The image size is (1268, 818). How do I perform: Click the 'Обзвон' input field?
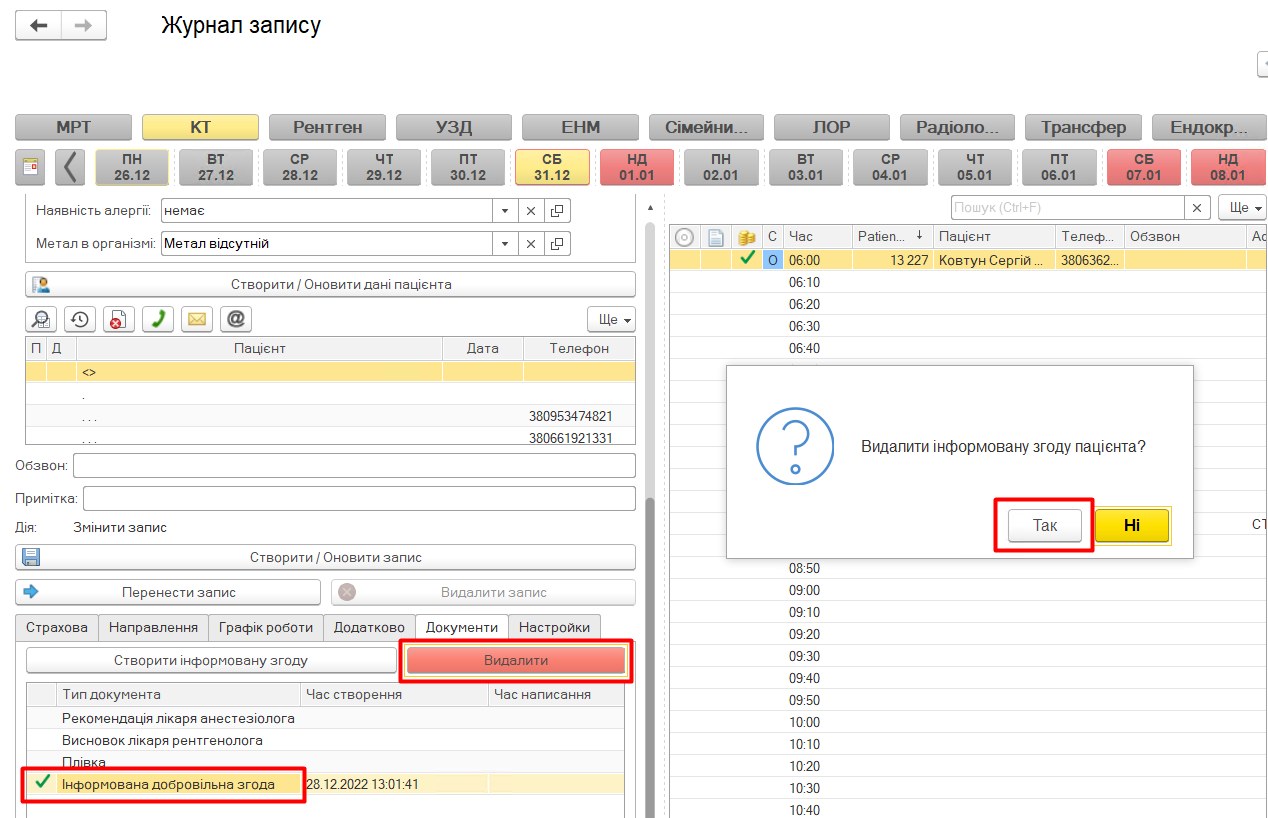354,466
